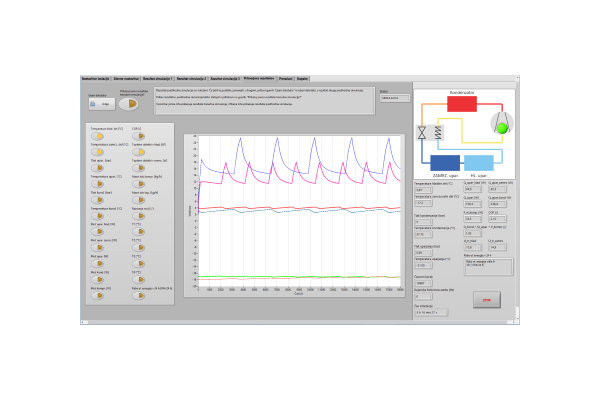Image resolution: width=600 pixels, height=400 pixels.
Task: Toggle the COP [-] curve switch
Action: click(x=138, y=137)
